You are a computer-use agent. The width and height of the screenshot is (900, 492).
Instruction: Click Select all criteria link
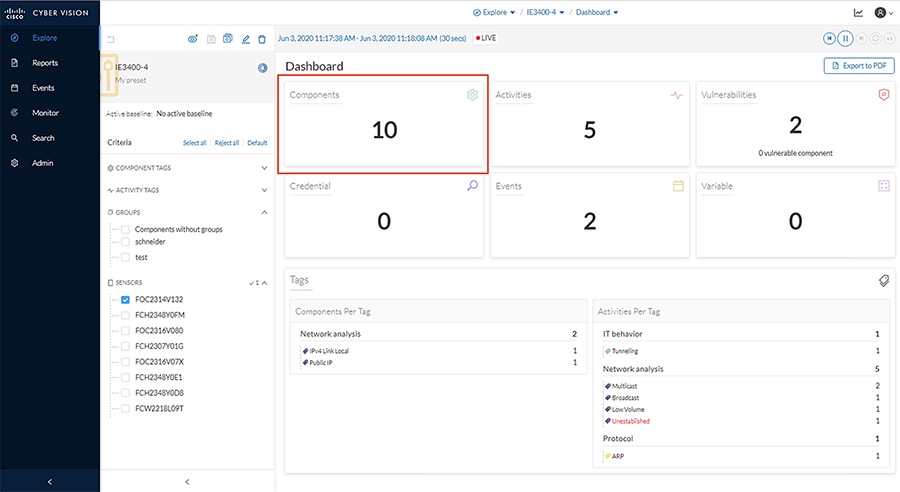pos(195,143)
